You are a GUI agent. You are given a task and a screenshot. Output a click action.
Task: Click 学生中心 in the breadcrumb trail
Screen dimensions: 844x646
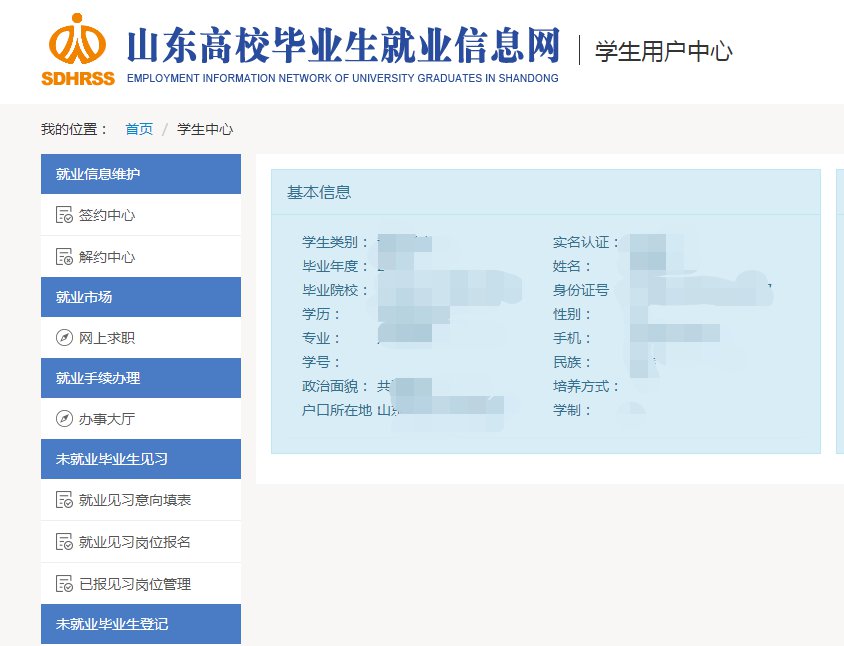tap(205, 129)
